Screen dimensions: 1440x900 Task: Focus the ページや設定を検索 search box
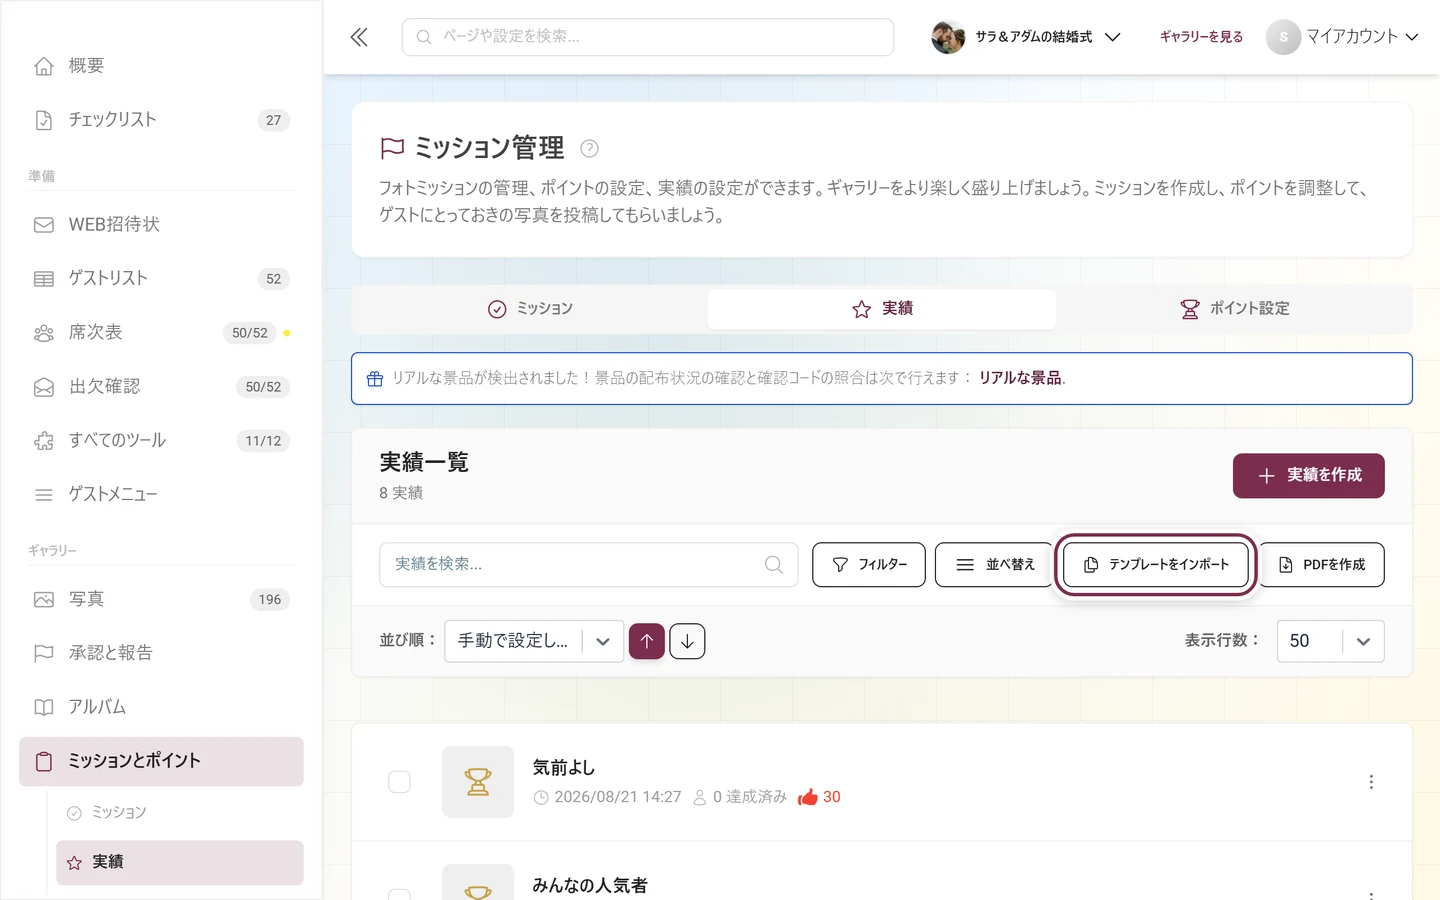click(x=648, y=37)
